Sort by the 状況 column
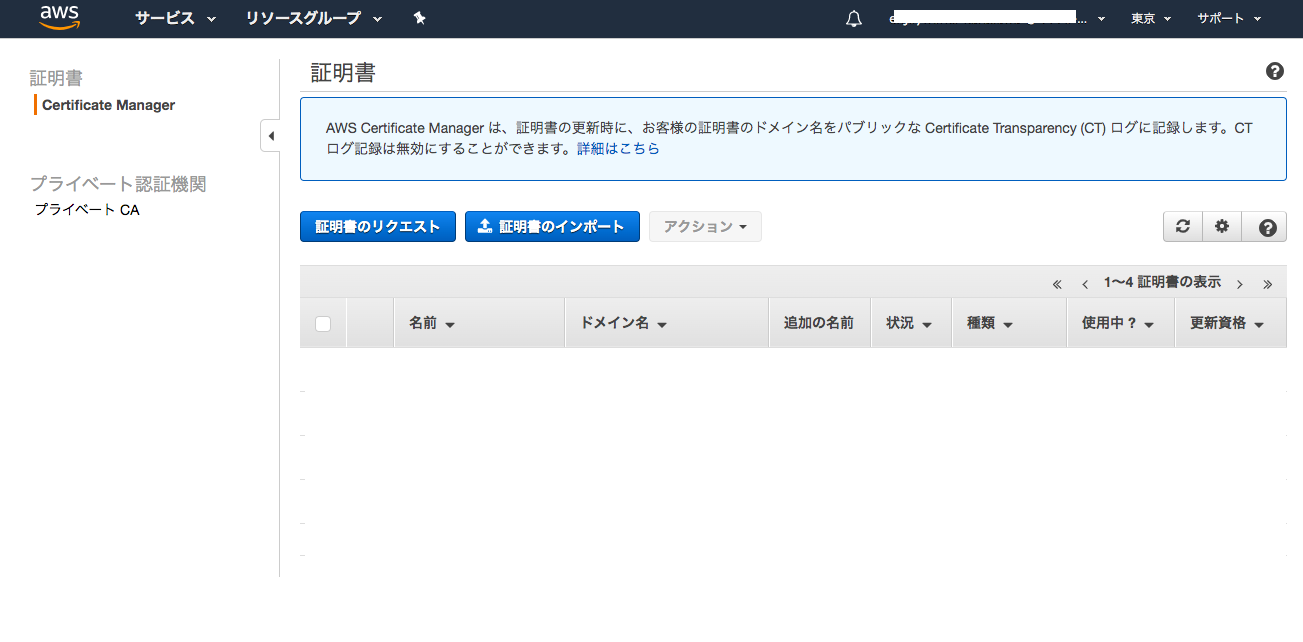 coord(909,323)
